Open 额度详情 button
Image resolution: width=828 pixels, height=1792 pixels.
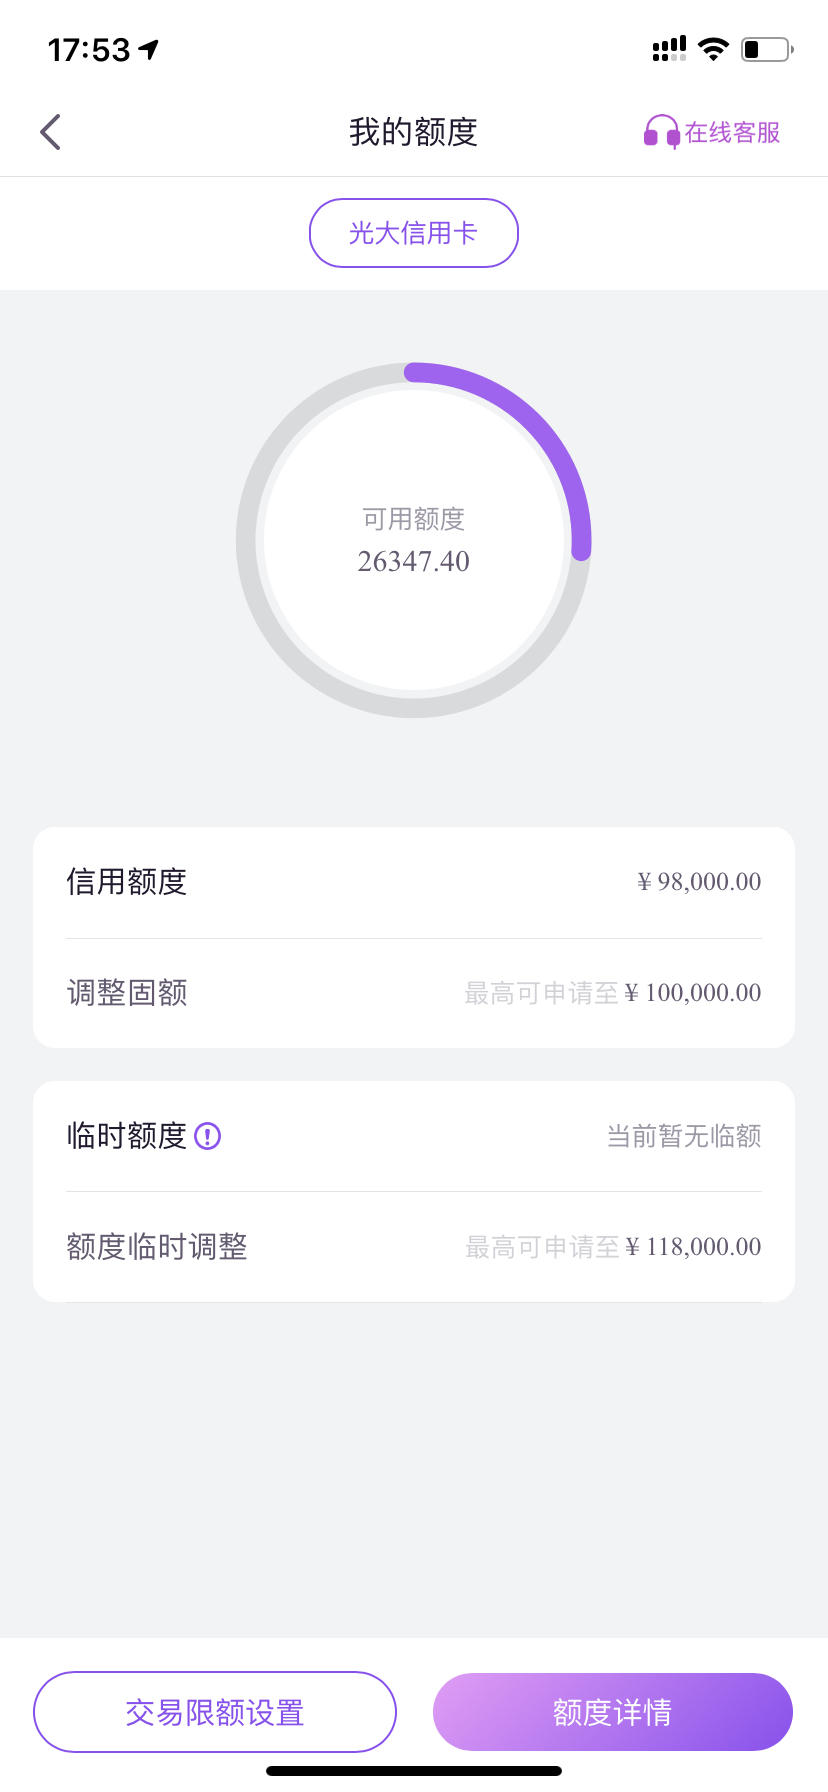613,1712
